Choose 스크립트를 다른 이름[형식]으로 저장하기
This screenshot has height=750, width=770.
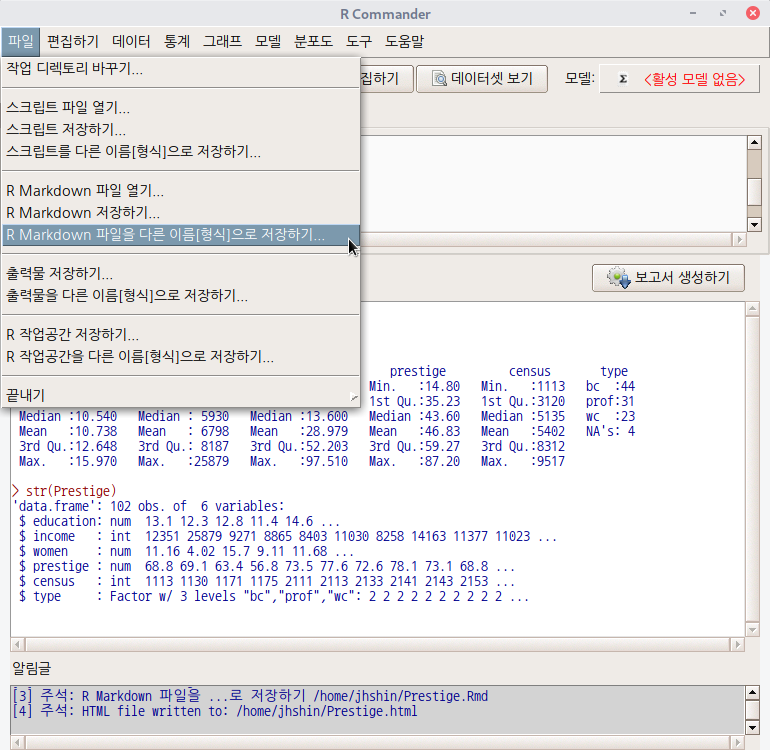pos(181,151)
